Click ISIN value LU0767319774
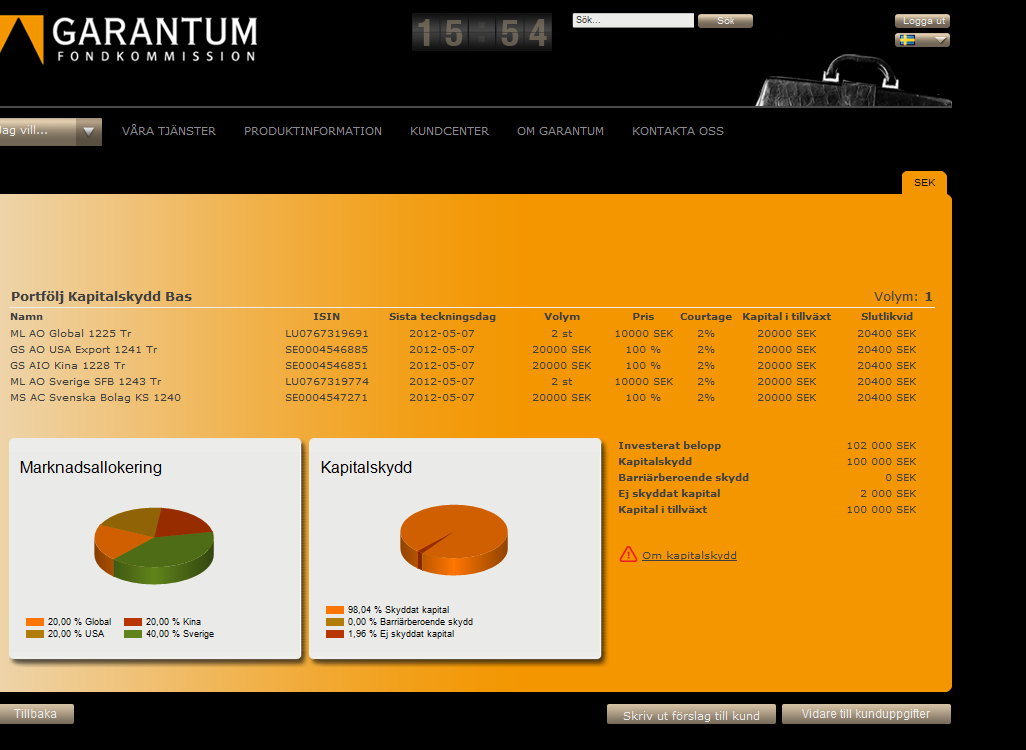This screenshot has height=750, width=1026. tap(327, 382)
